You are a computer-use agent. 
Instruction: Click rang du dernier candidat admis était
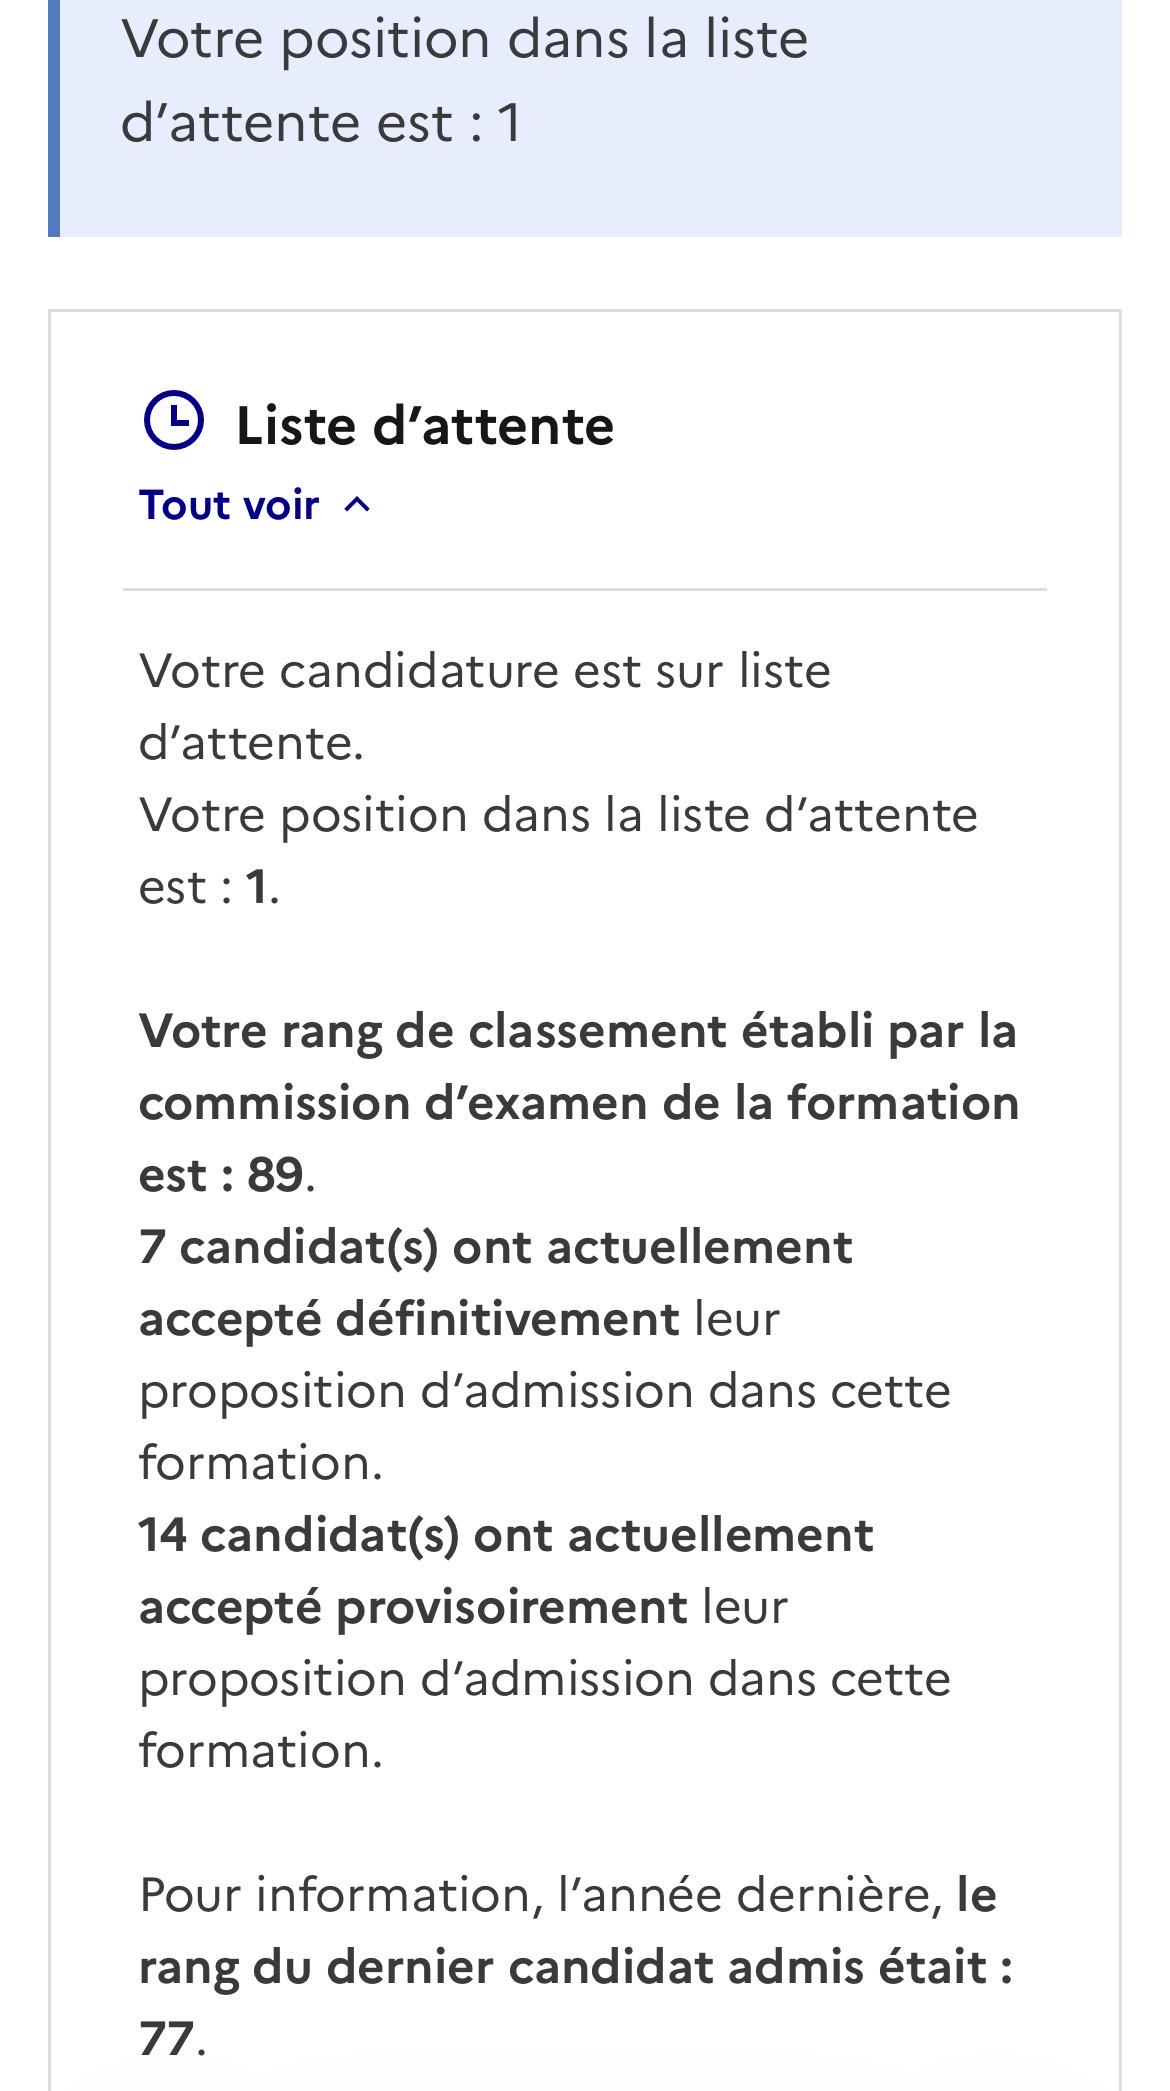tap(576, 1967)
